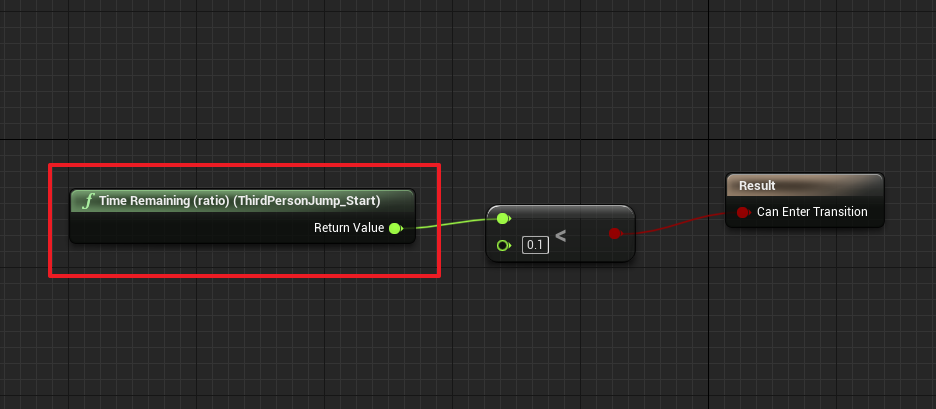Click the 0.1 value field
The width and height of the screenshot is (936, 409).
(x=535, y=245)
